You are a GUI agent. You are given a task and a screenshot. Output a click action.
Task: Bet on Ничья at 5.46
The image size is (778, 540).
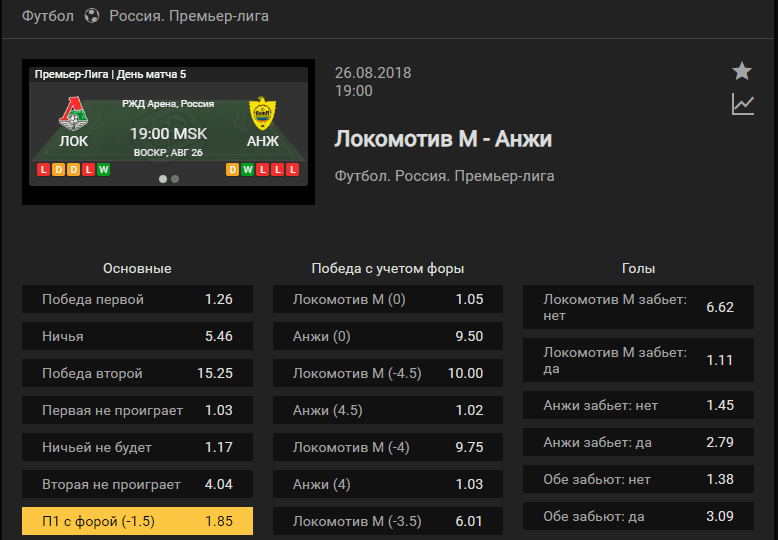point(137,336)
